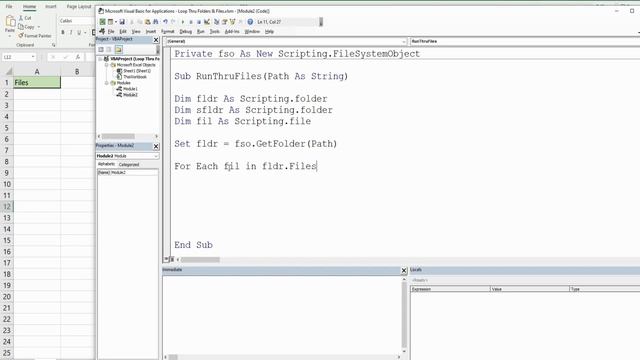The width and height of the screenshot is (640, 360).
Task: Click View Code icon in Project panel
Action: (101, 49)
